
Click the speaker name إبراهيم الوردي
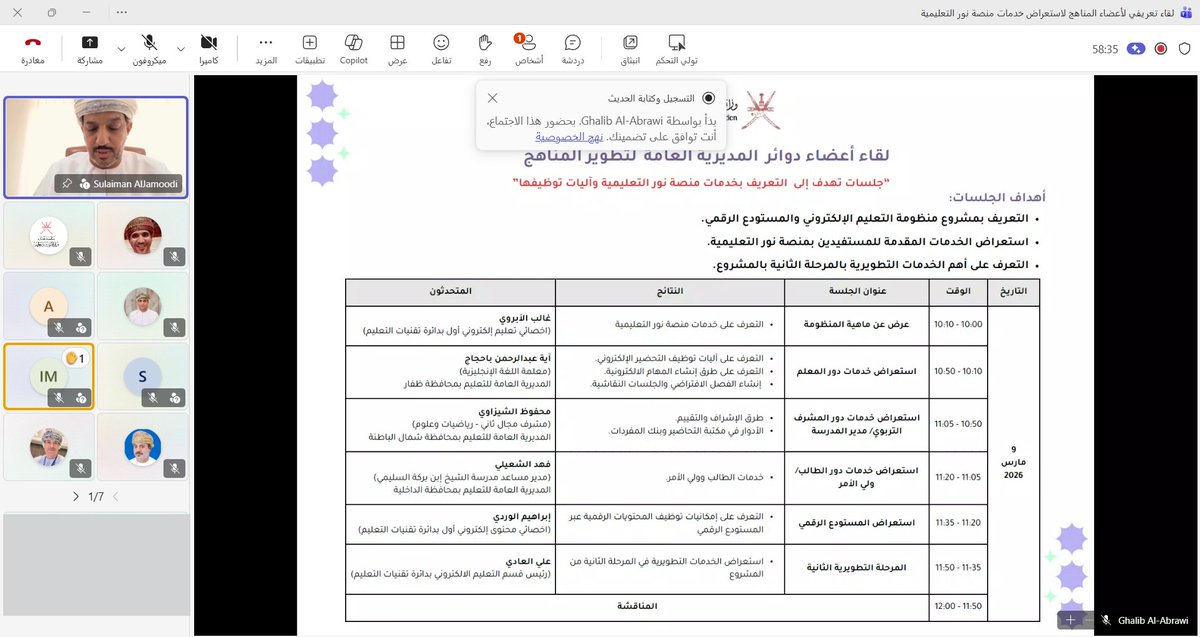(x=521, y=516)
